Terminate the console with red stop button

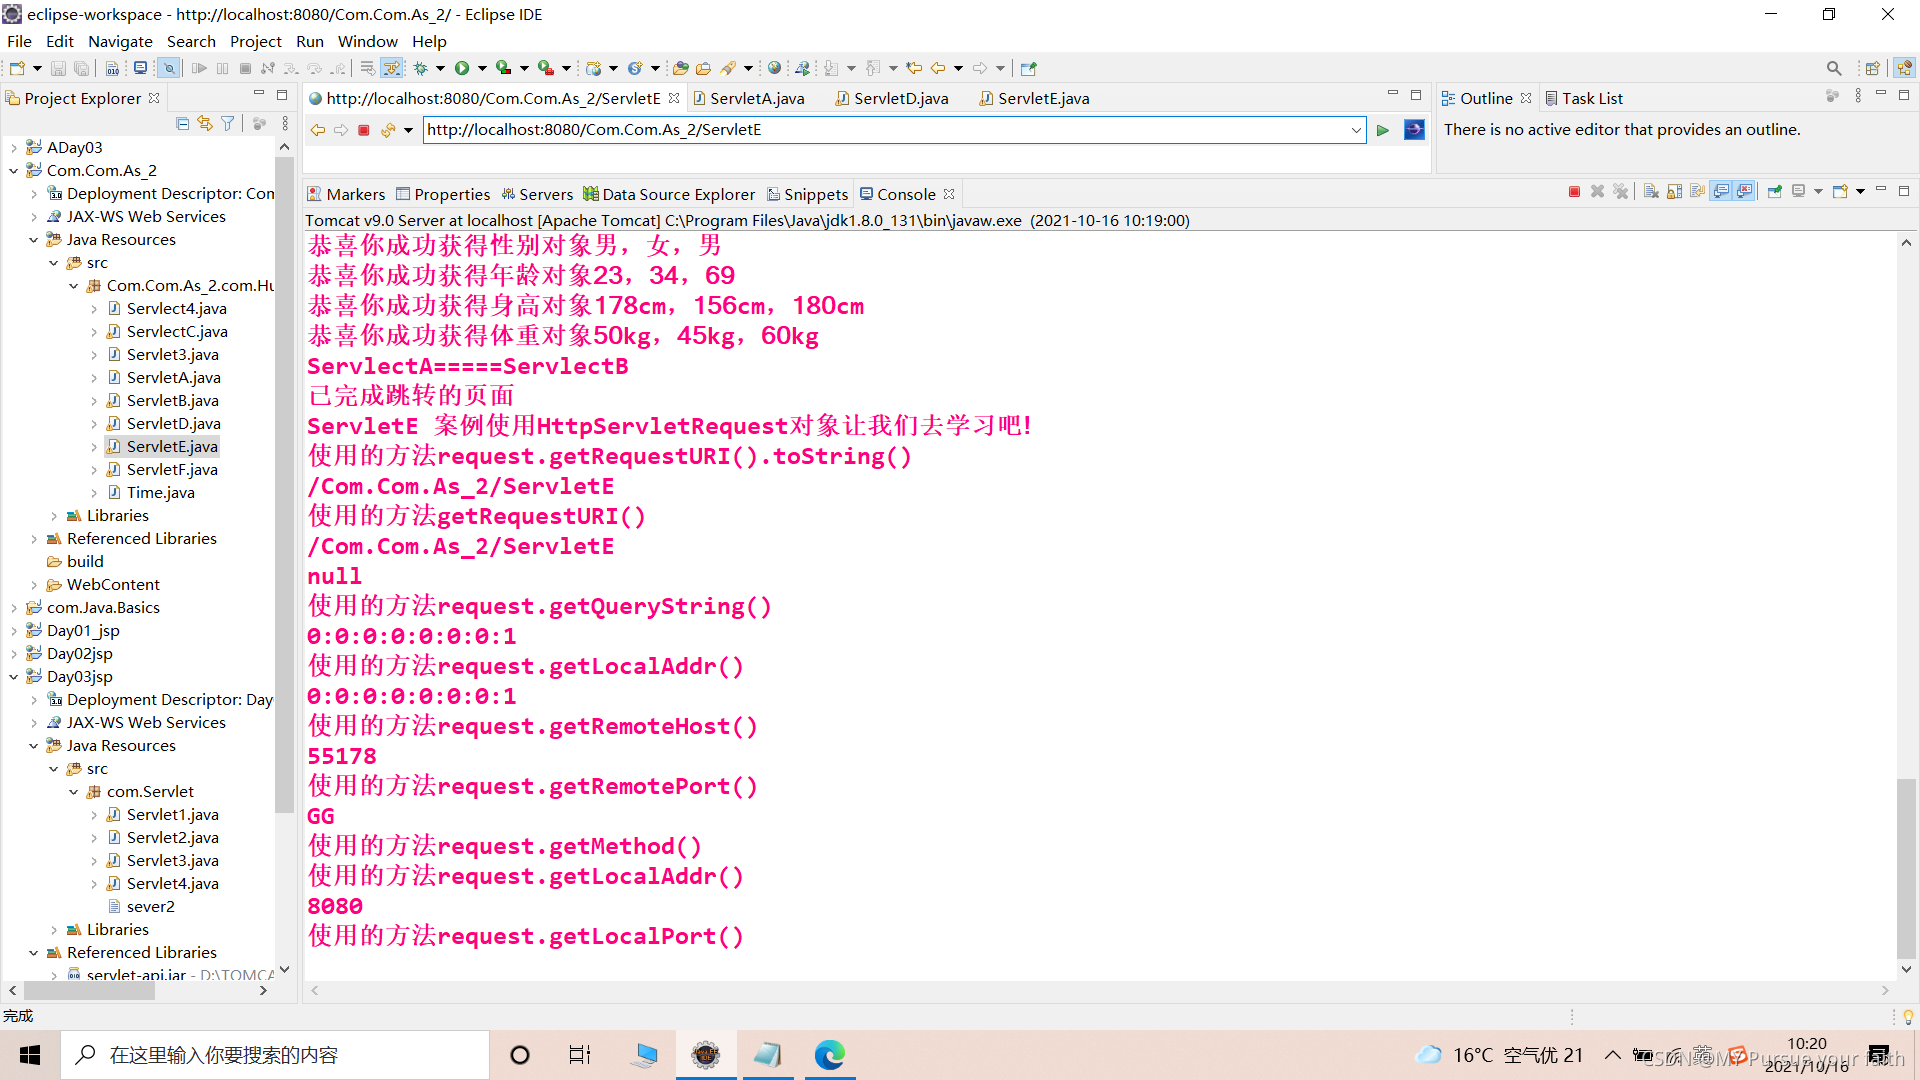[1574, 192]
